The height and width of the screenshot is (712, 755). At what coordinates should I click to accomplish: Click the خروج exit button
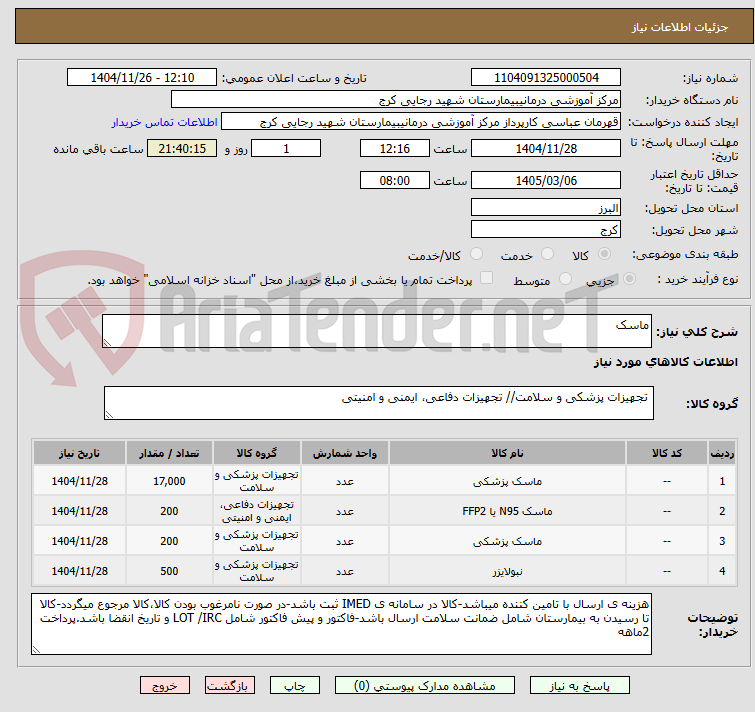coord(165,686)
